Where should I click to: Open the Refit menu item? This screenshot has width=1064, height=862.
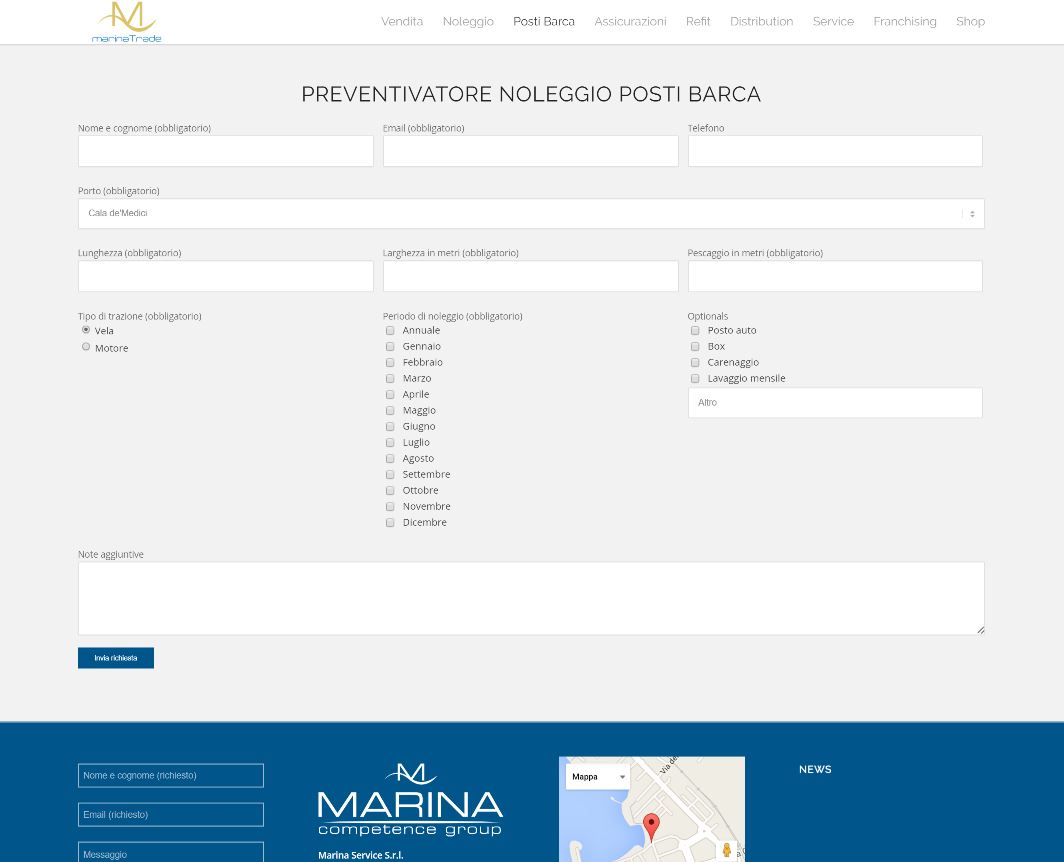coord(698,22)
